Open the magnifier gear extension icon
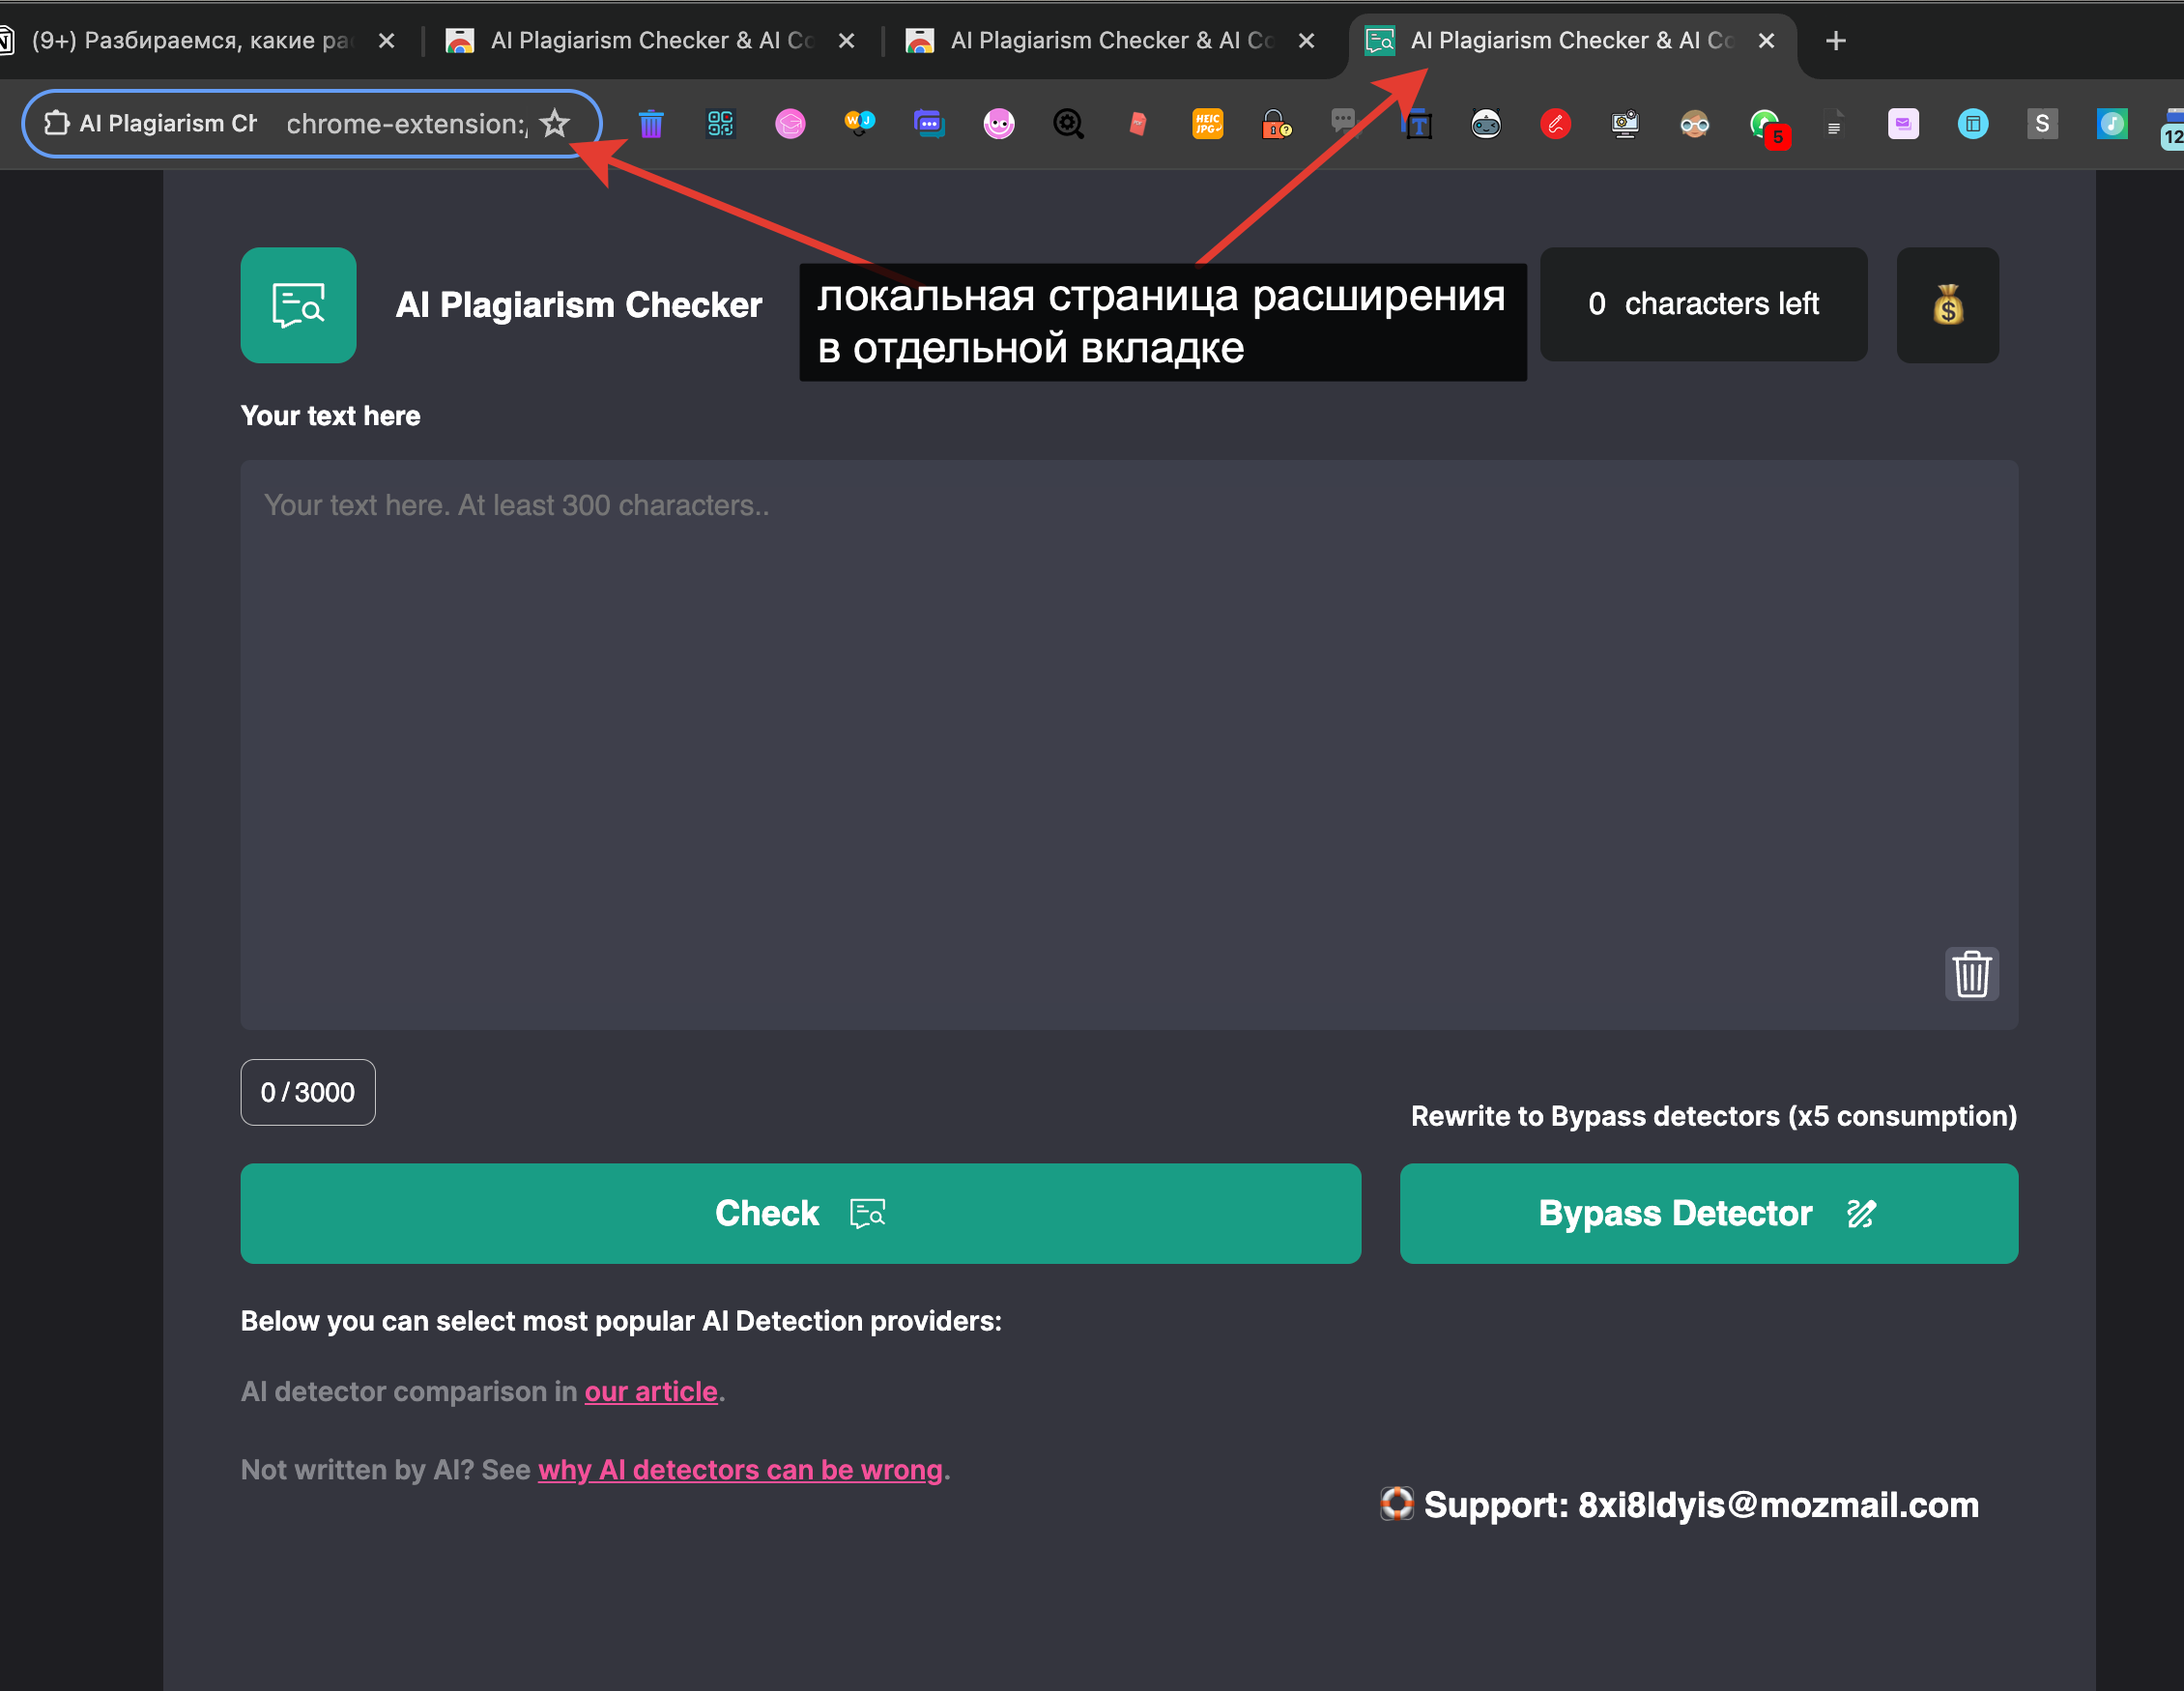The height and width of the screenshot is (1691, 2184). pyautogui.click(x=1068, y=124)
